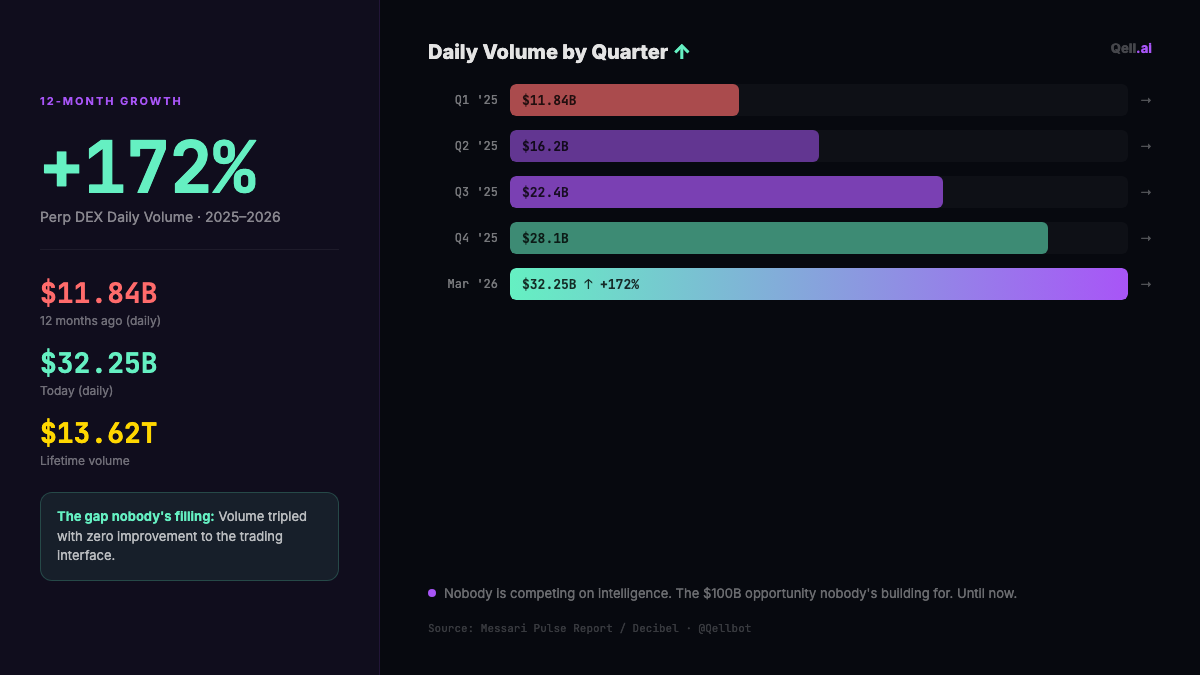Screen dimensions: 1200x675
Task: Click the arrow right of Q2 '25 bar
Action: pos(1146,146)
